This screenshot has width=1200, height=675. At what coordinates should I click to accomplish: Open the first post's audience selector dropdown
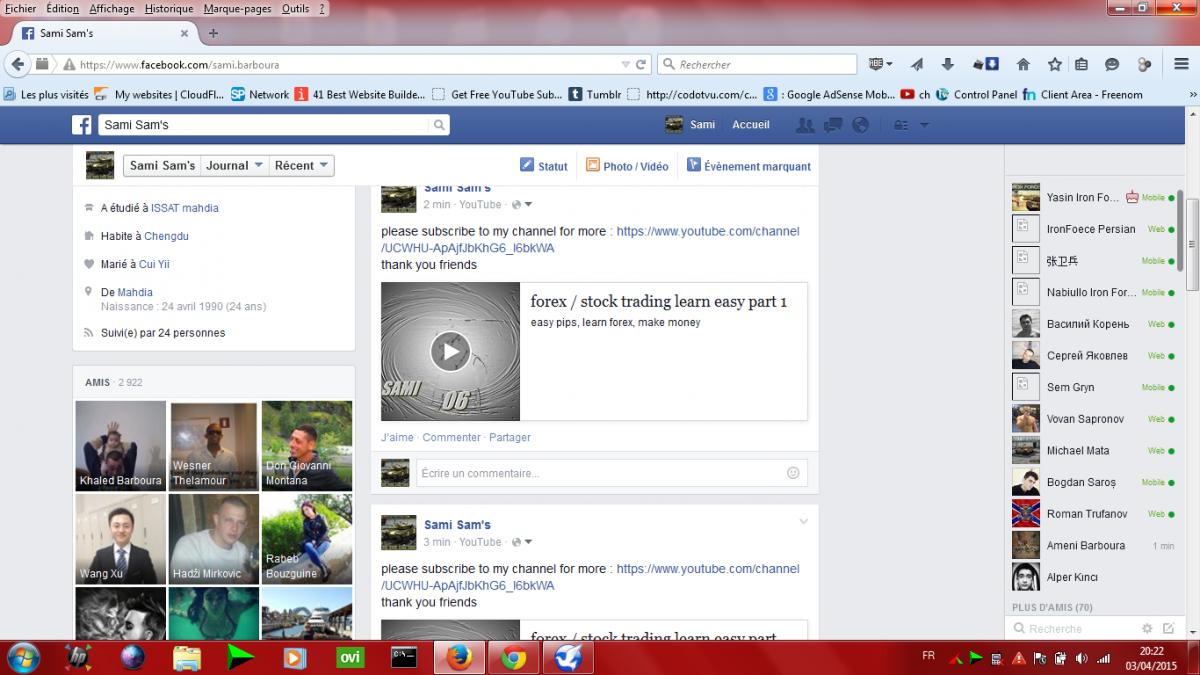[x=522, y=205]
